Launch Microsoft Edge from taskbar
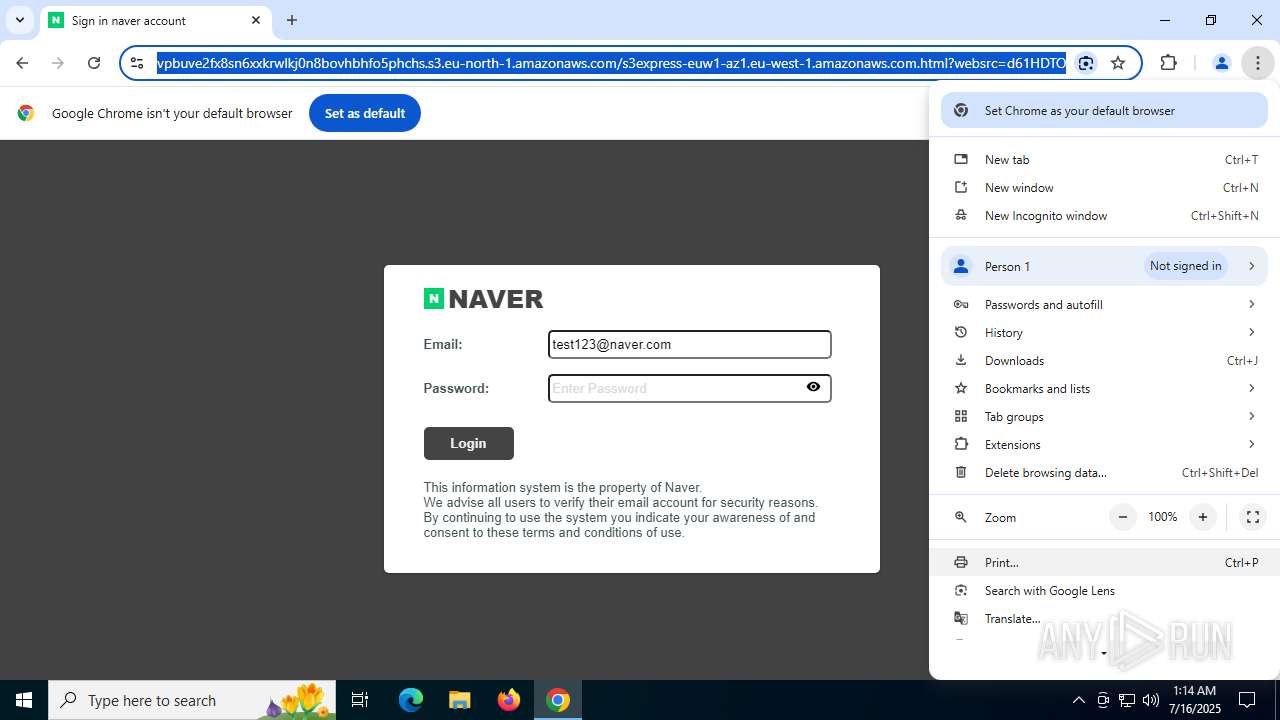The width and height of the screenshot is (1280, 720). pos(411,700)
